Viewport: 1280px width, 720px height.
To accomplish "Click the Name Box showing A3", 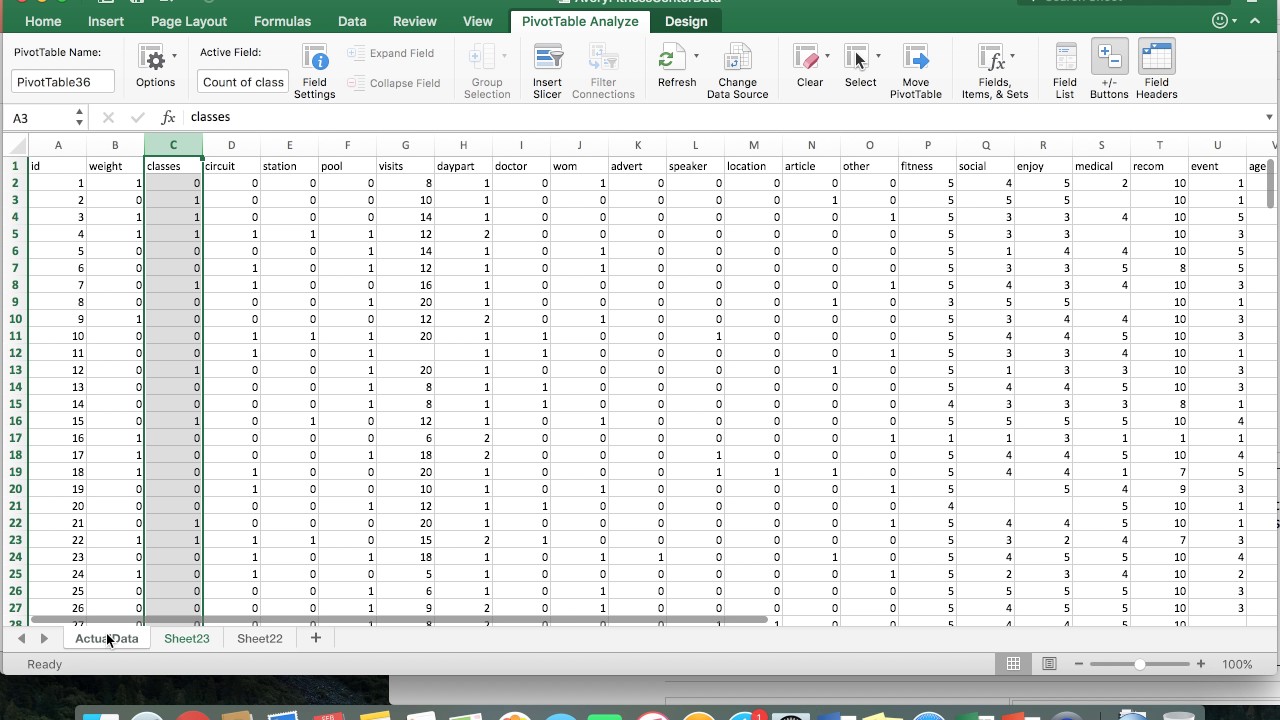I will (40, 117).
